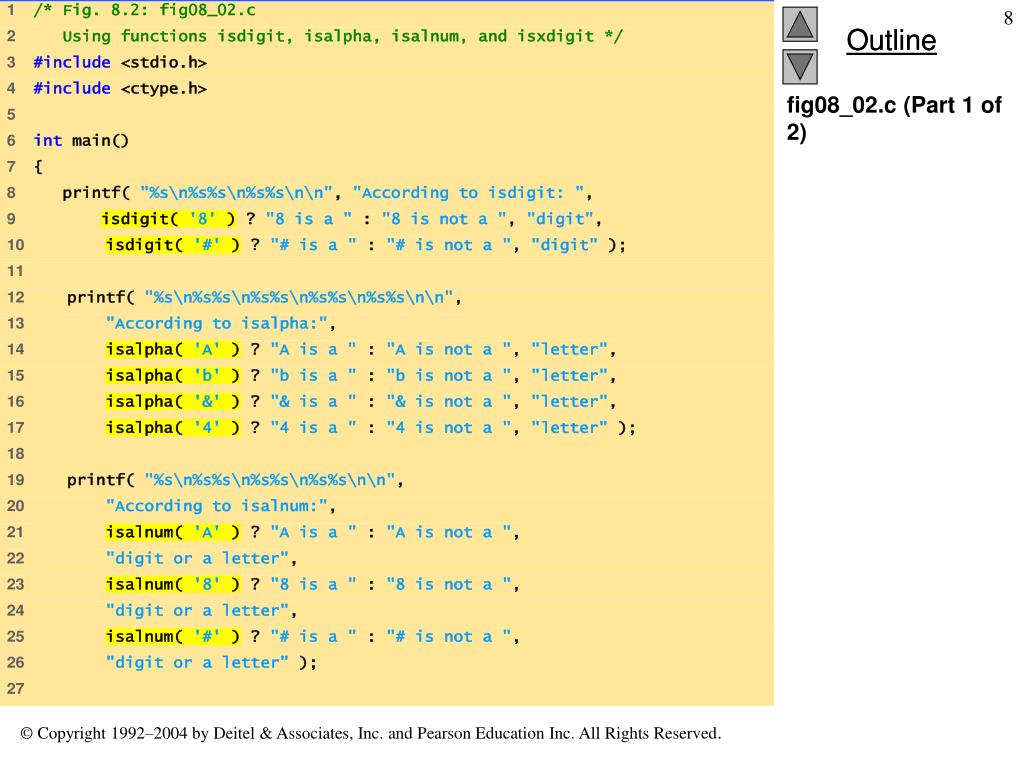
Task: Click highlighted isalpha( 'b' ) call
Action: [172, 376]
